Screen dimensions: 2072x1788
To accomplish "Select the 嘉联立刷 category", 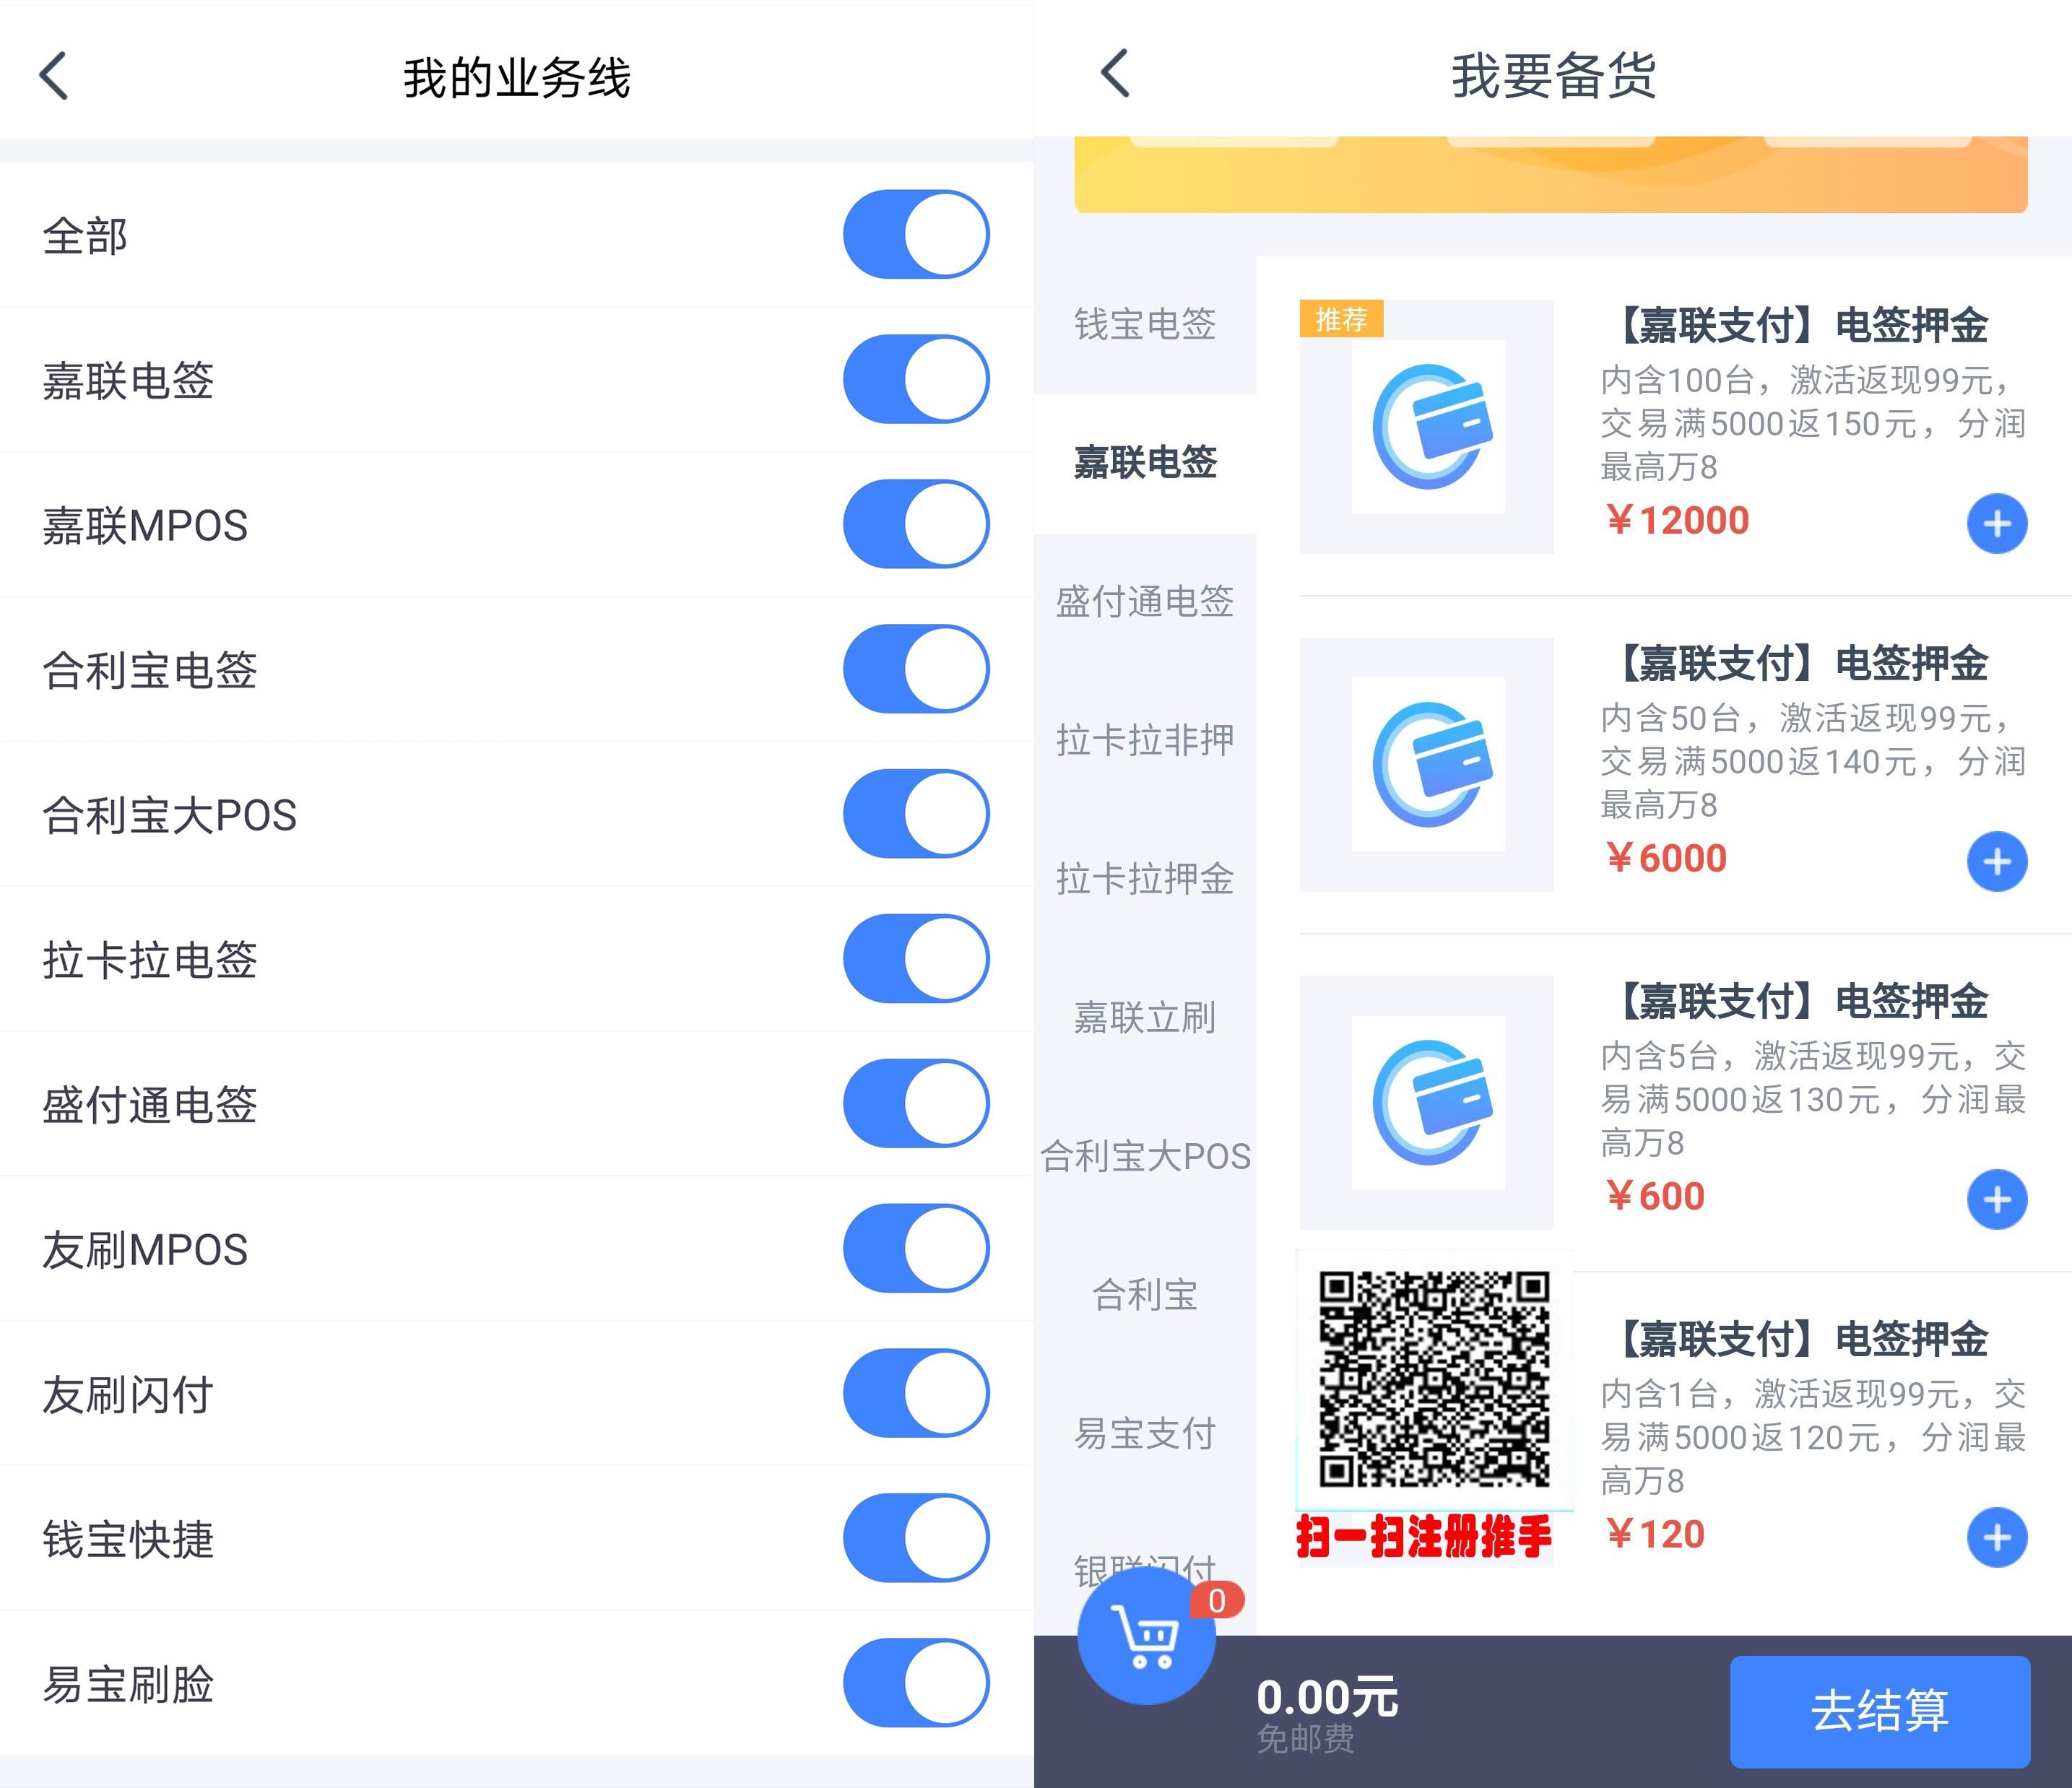I will (x=1145, y=1018).
